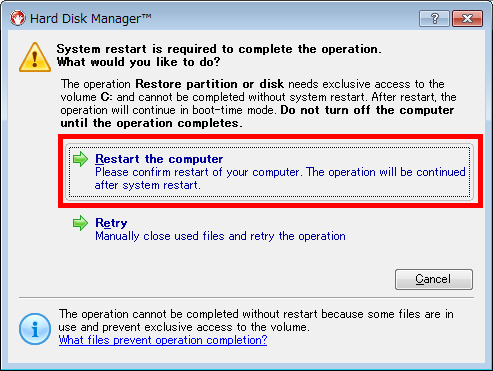The image size is (493, 371).
Task: Open What files prevent operation completion link
Action: 163,340
